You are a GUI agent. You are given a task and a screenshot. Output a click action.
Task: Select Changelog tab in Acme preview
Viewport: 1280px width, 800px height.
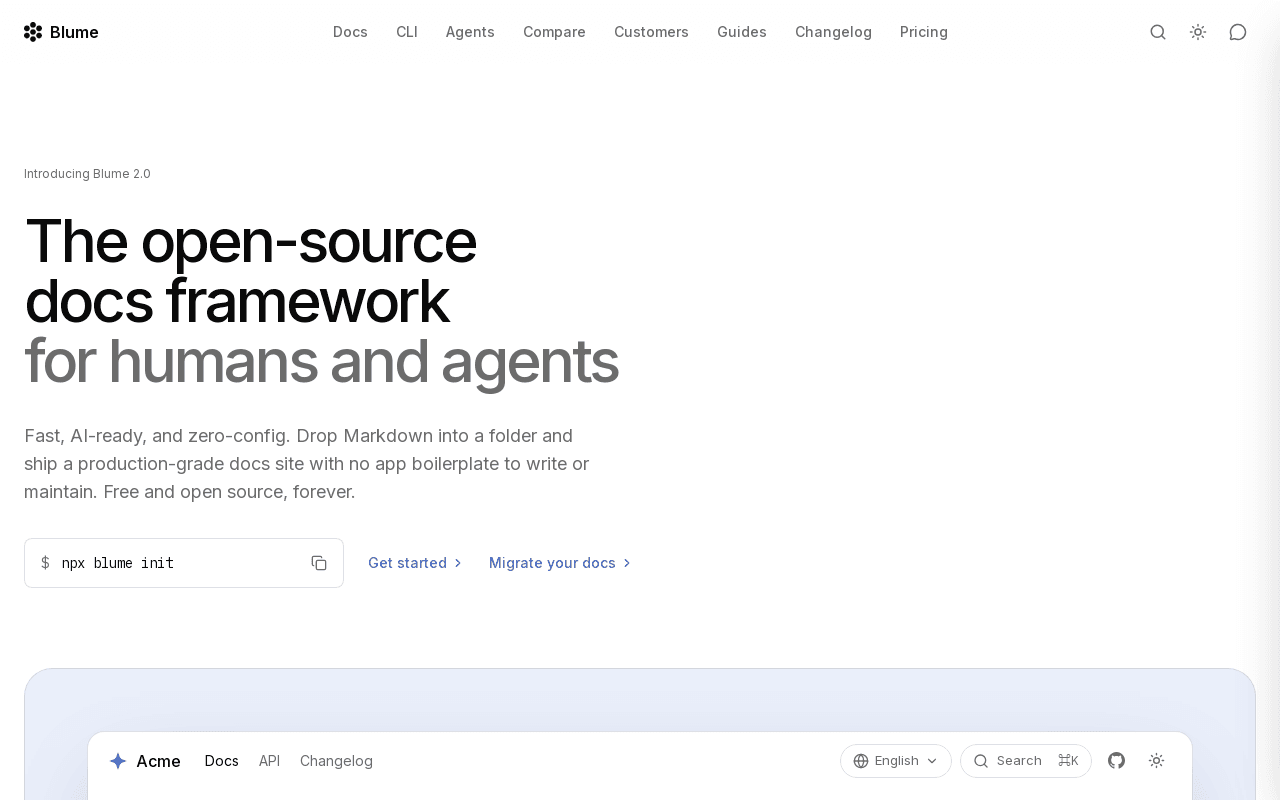(336, 761)
